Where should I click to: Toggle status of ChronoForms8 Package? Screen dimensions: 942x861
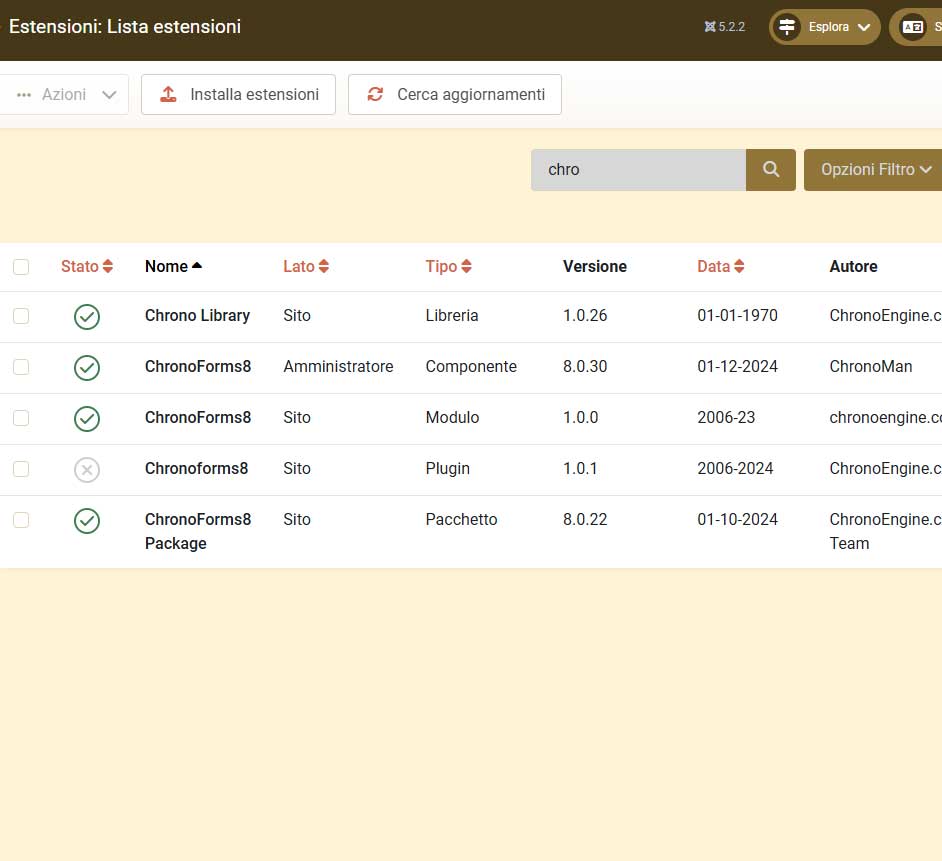(87, 521)
